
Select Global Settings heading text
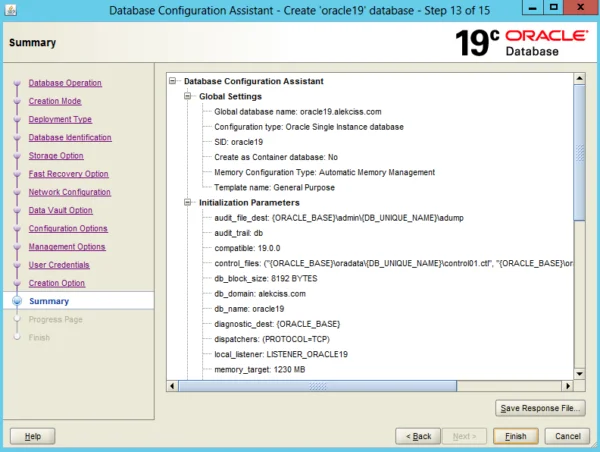230,96
